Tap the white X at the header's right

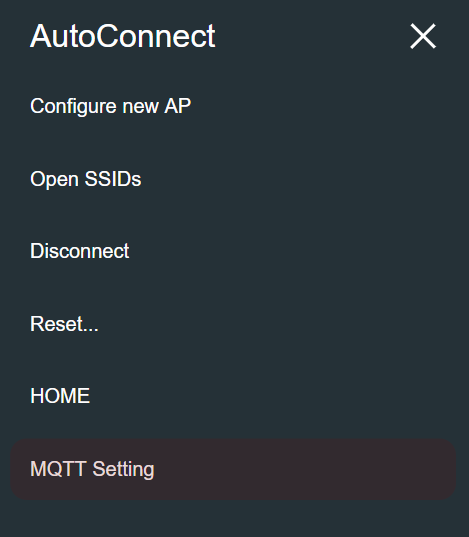423,36
